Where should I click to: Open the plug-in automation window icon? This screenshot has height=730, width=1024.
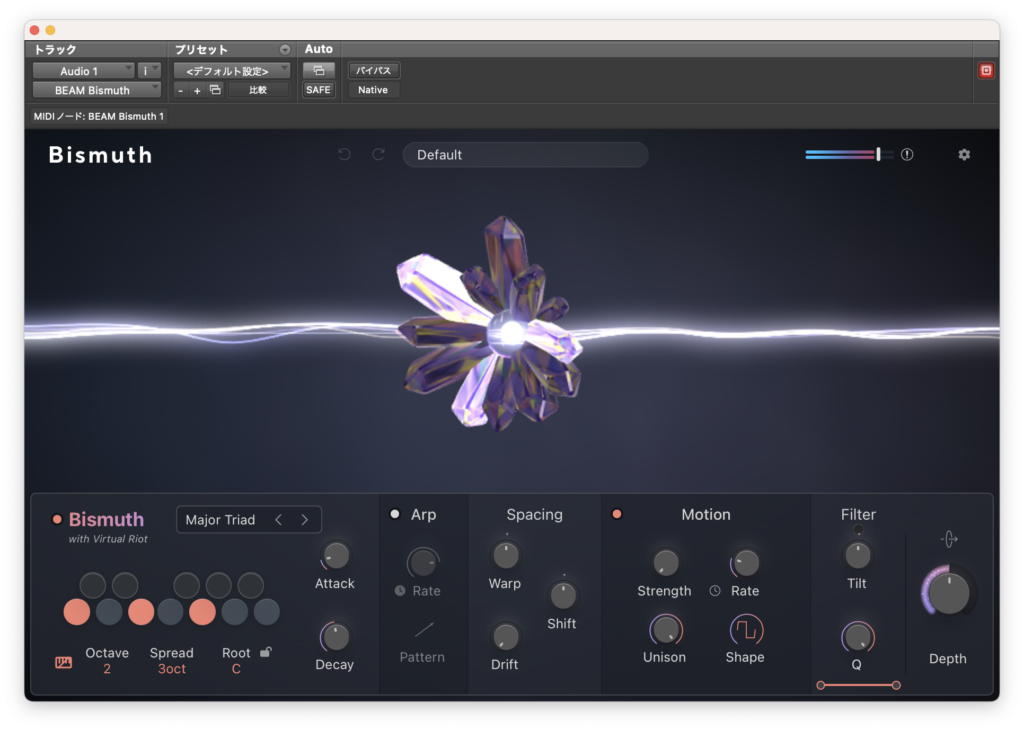pyautogui.click(x=319, y=71)
